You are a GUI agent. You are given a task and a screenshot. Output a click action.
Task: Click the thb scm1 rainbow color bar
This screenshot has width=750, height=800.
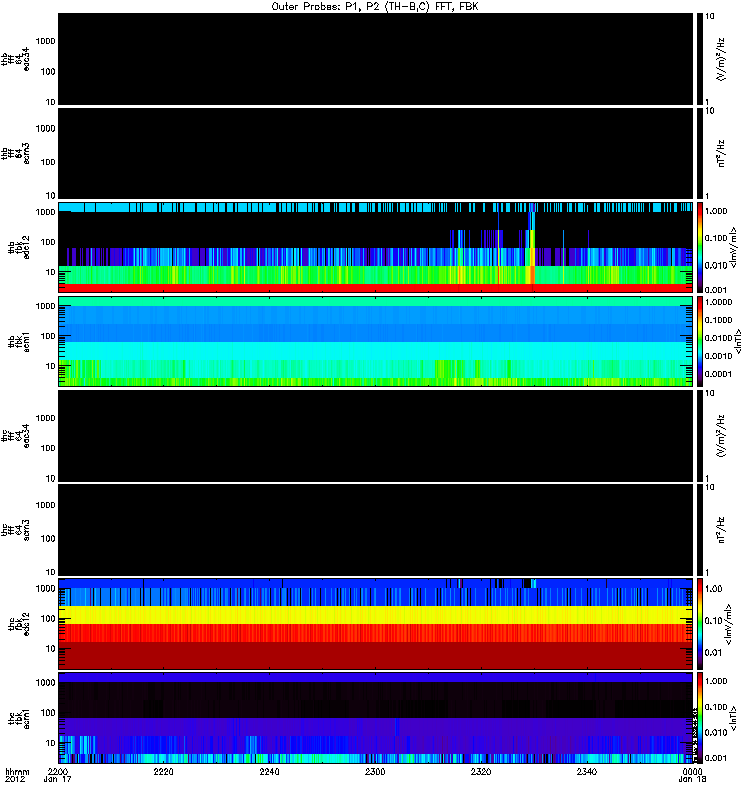pyautogui.click(x=700, y=340)
